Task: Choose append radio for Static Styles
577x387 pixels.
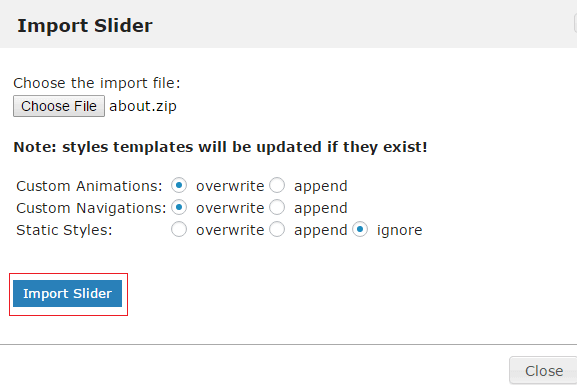Action: tap(277, 230)
